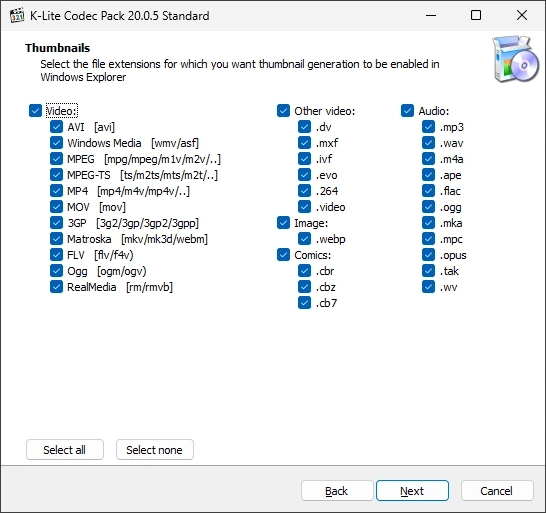Toggle the Video group checkbox

(36, 111)
